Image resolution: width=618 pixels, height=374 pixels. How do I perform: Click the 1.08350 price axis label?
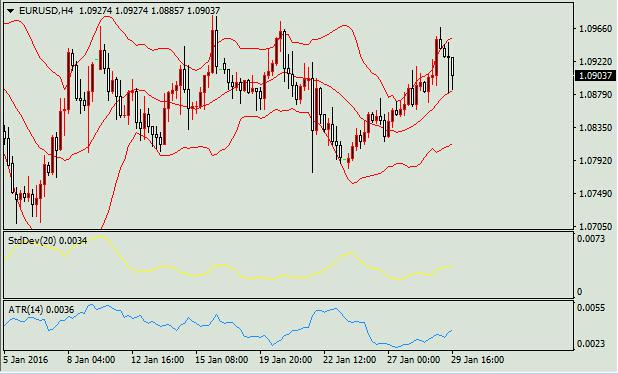coord(596,128)
